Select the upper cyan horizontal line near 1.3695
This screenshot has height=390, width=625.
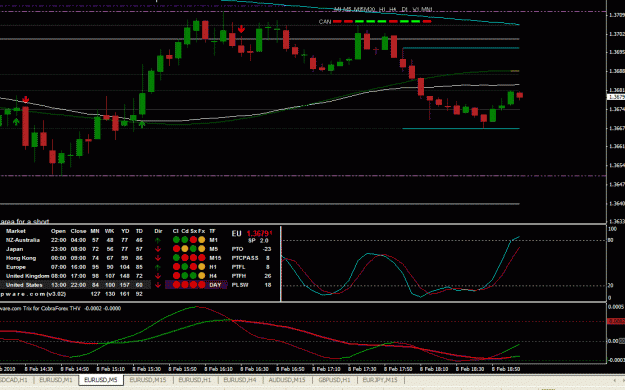(x=461, y=48)
